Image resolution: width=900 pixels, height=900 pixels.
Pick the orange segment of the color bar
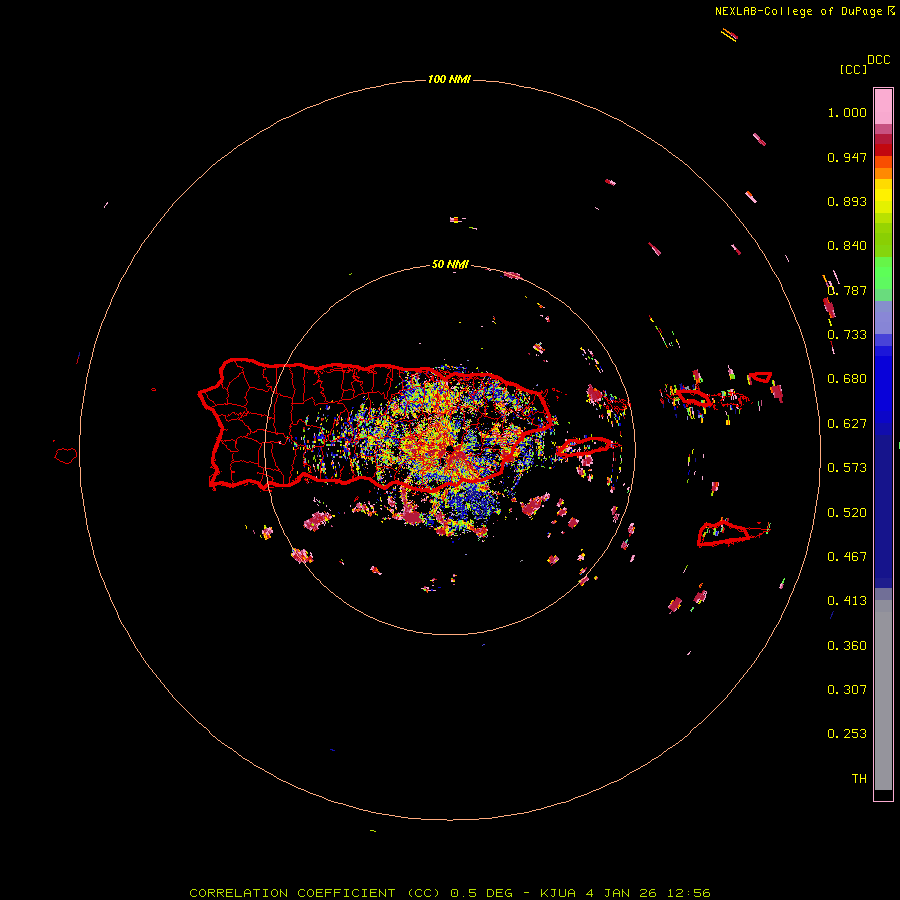[883, 173]
